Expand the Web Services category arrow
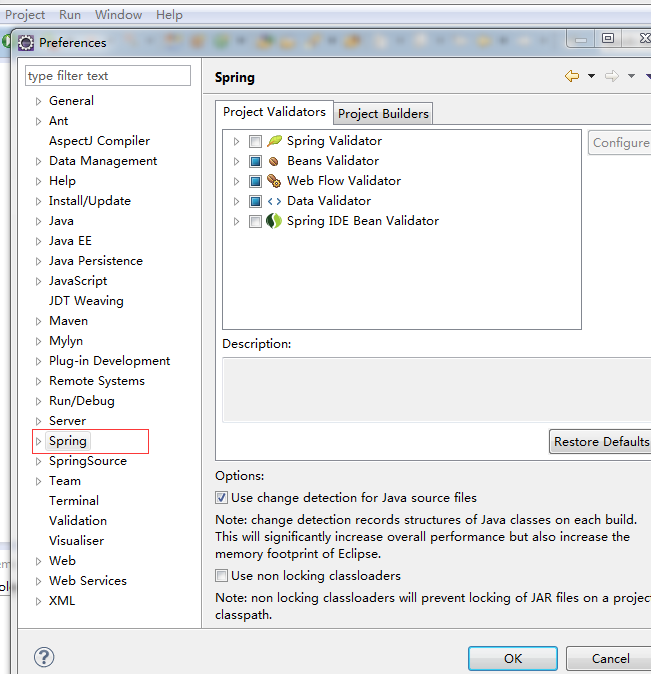The height and width of the screenshot is (674, 651). tap(38, 581)
